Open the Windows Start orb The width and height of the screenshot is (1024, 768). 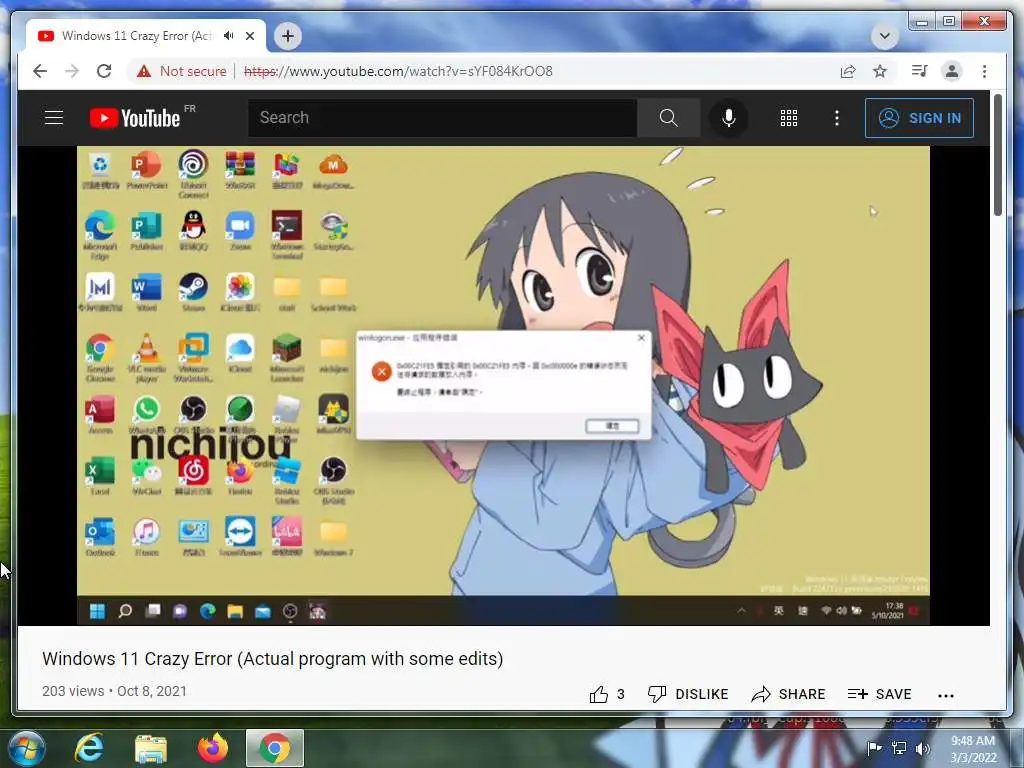(27, 748)
